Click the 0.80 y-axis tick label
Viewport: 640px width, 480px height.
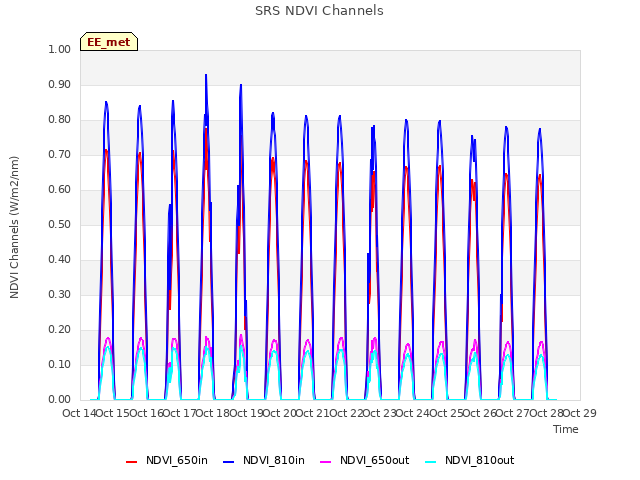(60, 120)
